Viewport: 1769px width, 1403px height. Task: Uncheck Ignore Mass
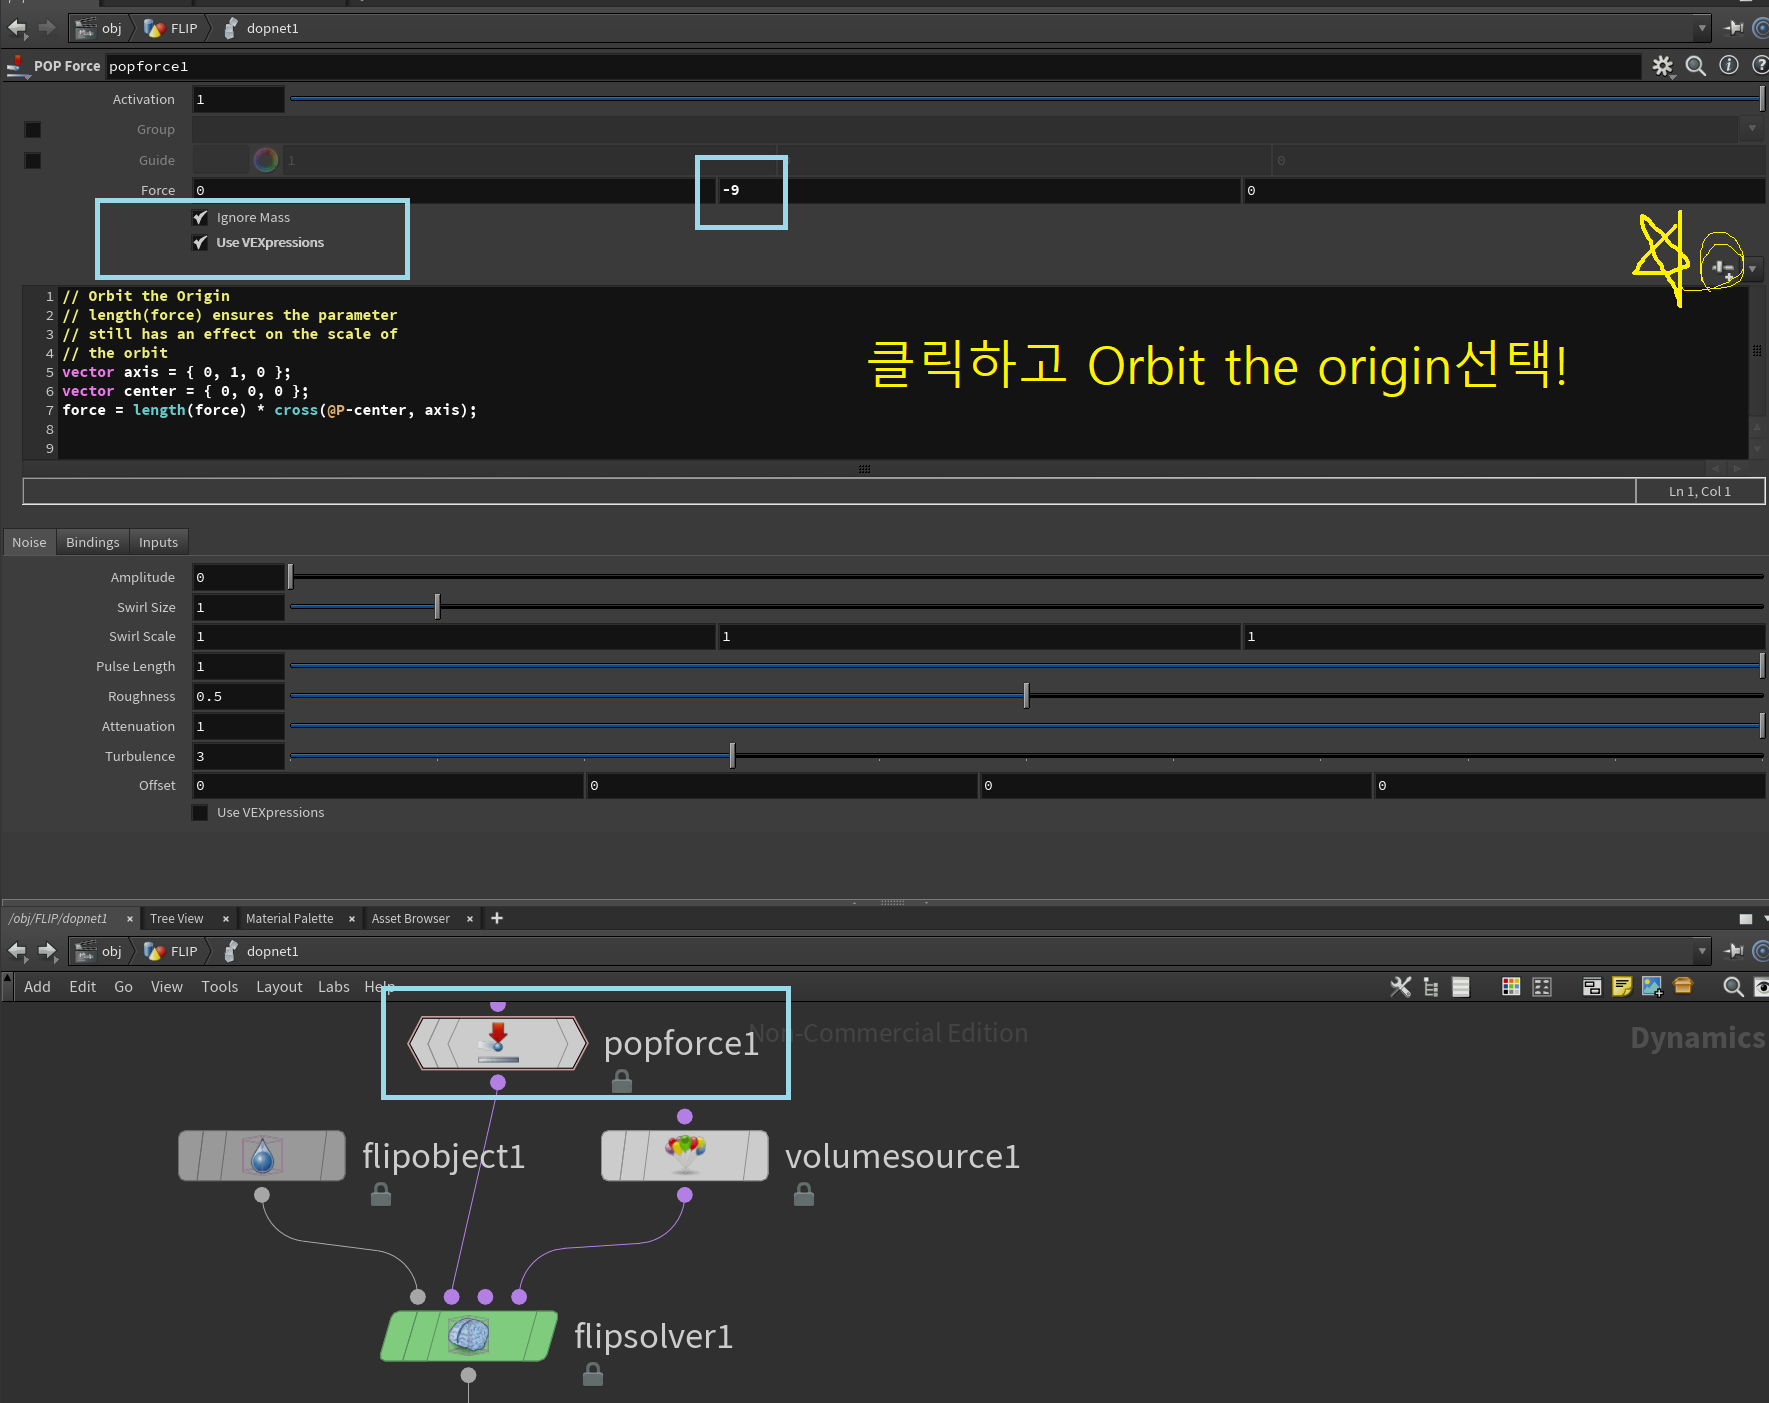(x=200, y=218)
